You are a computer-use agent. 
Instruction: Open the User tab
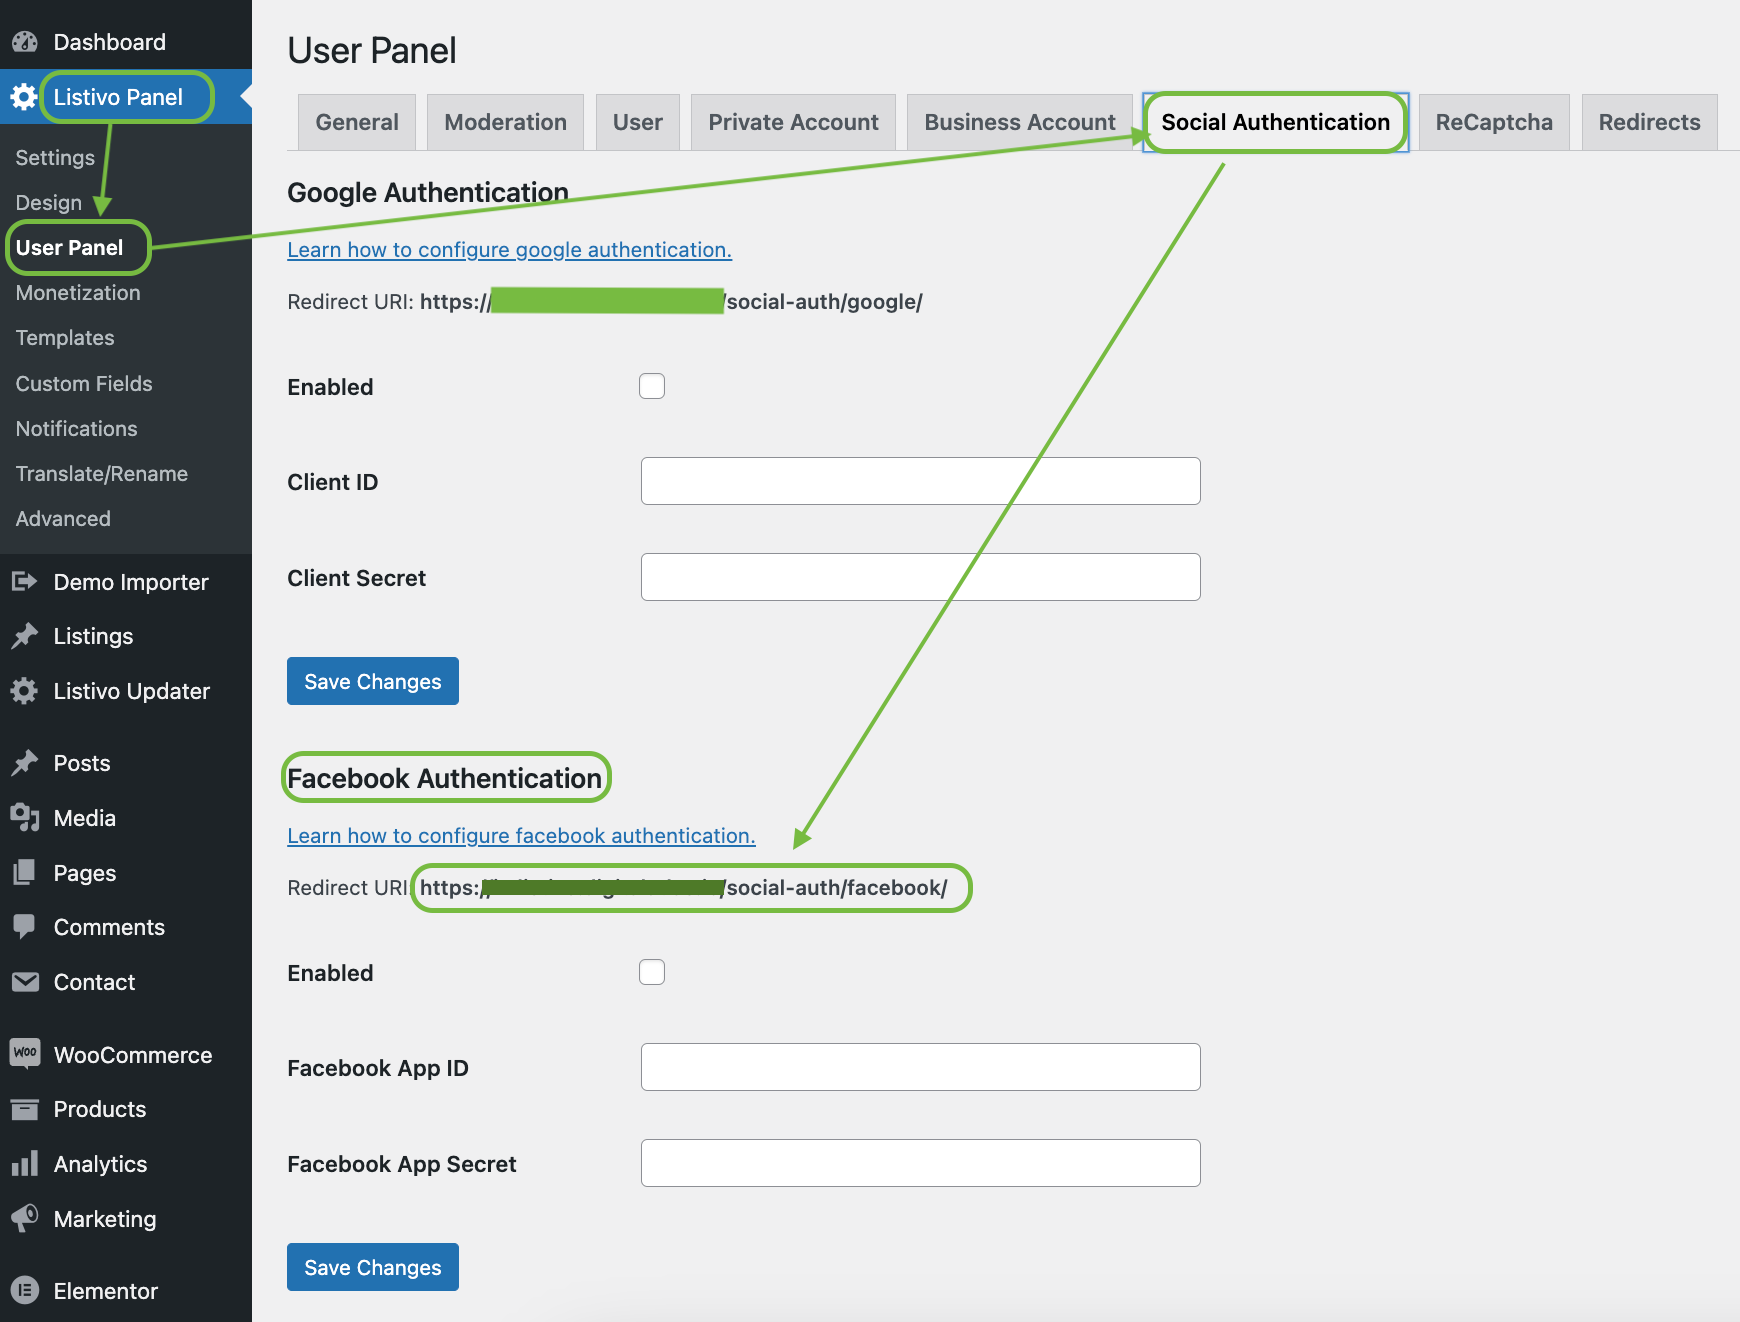(x=638, y=122)
